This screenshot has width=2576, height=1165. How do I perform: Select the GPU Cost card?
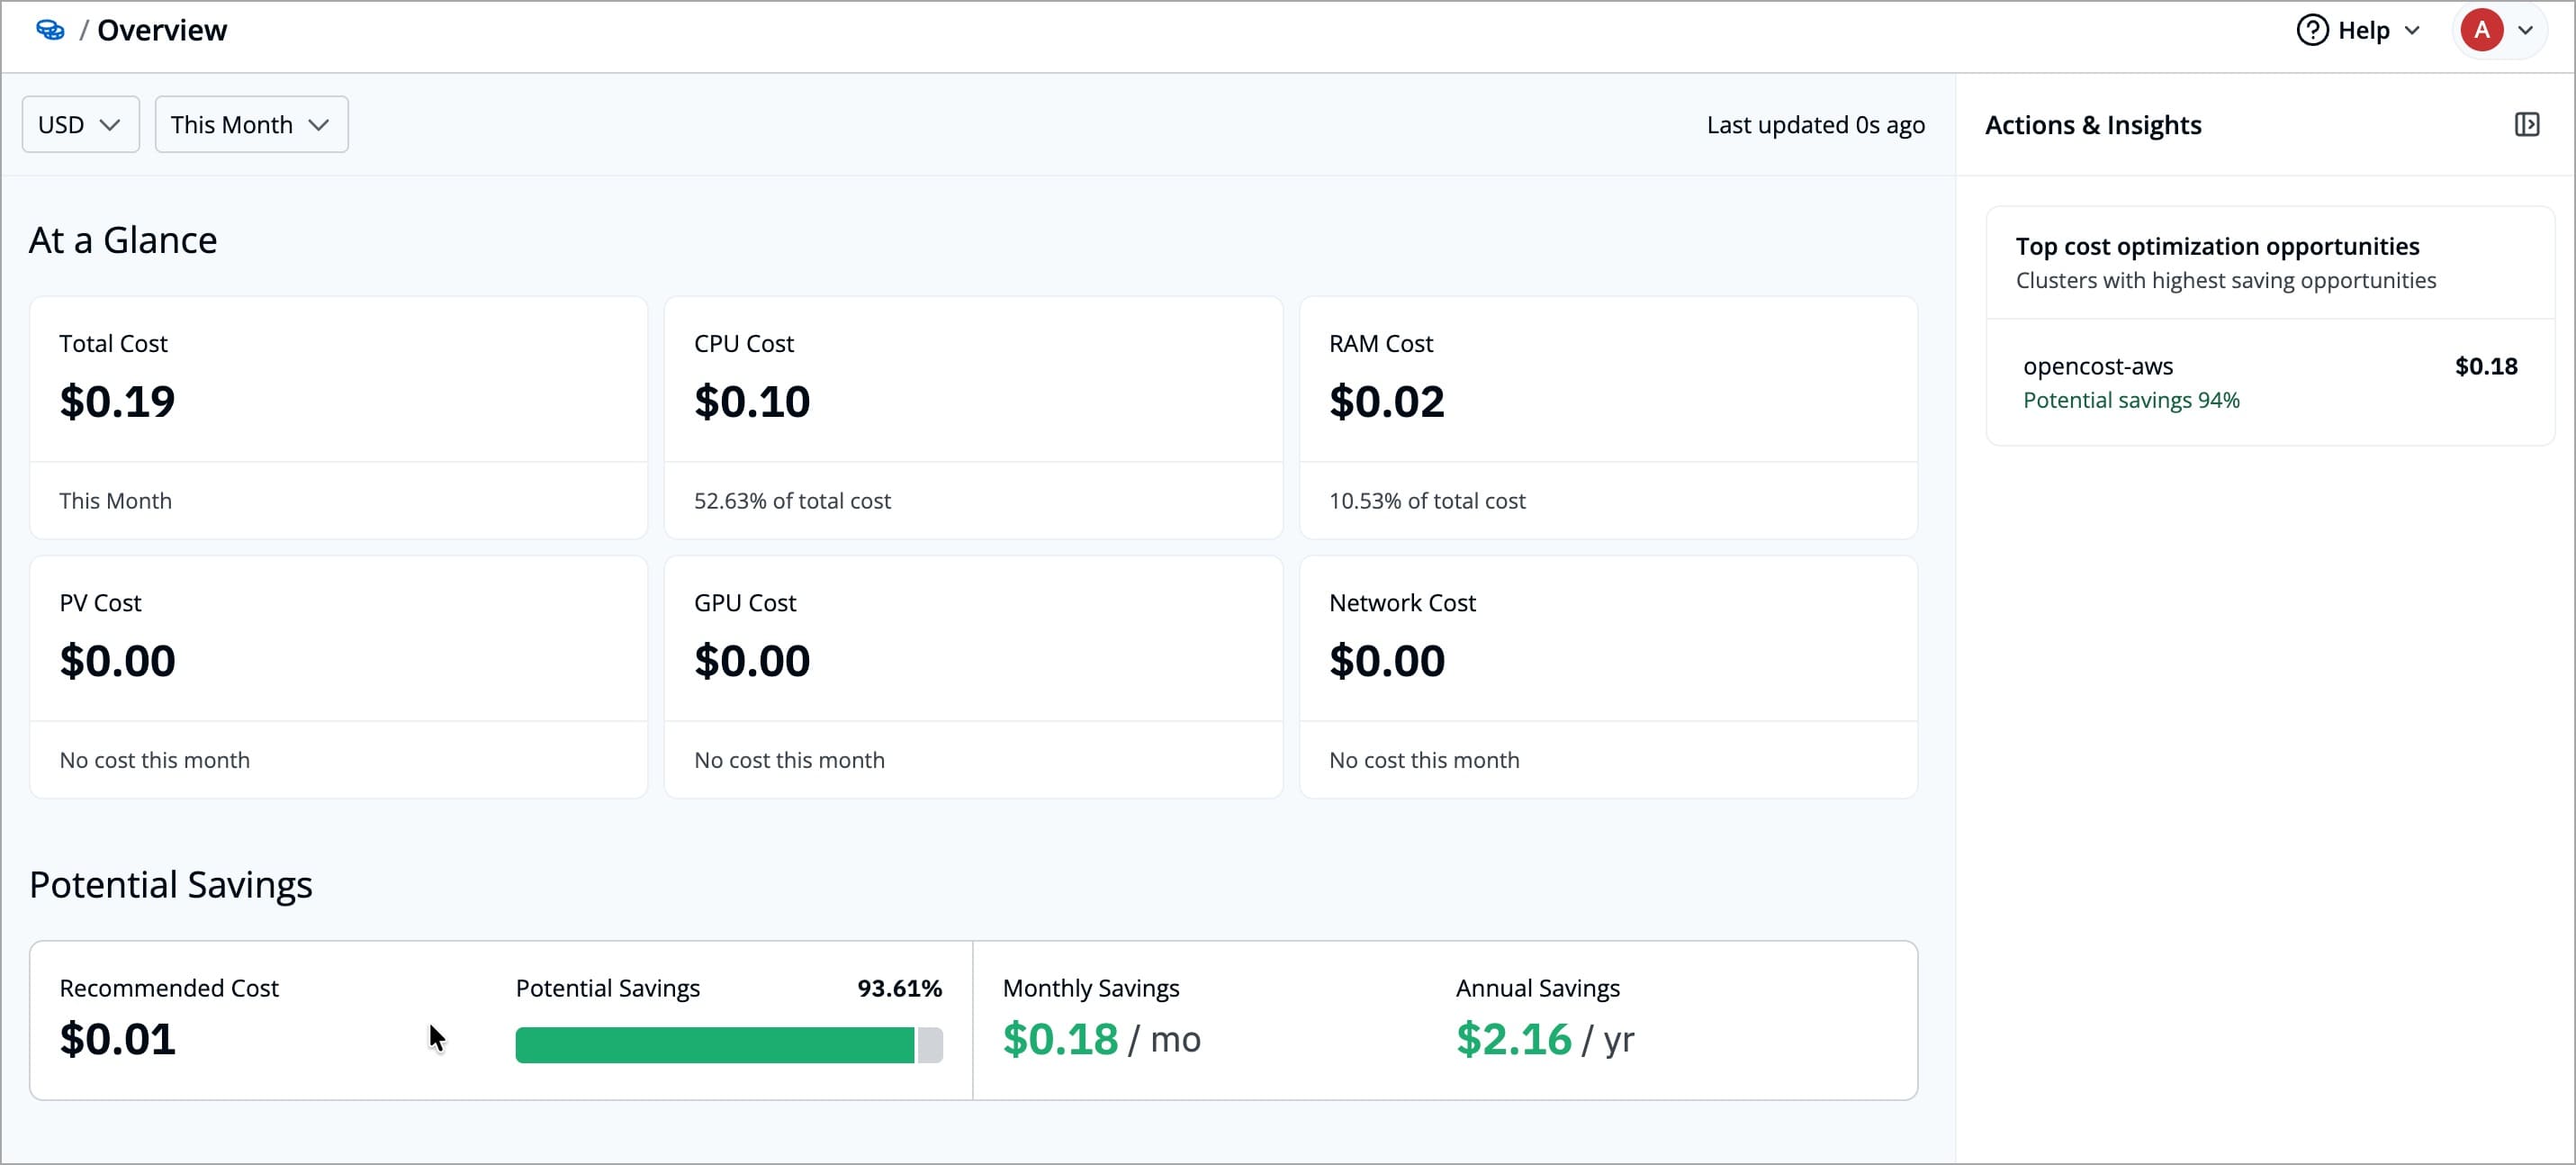(x=972, y=675)
